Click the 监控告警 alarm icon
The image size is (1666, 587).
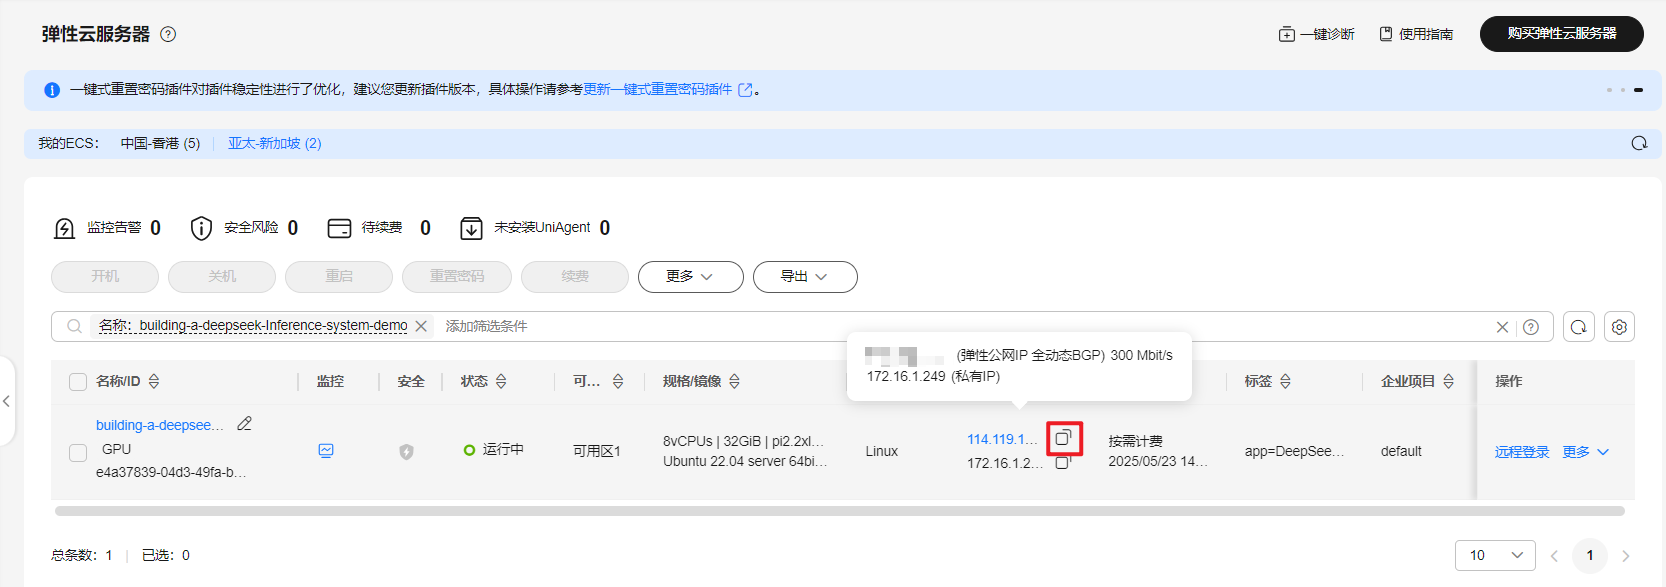pos(64,228)
